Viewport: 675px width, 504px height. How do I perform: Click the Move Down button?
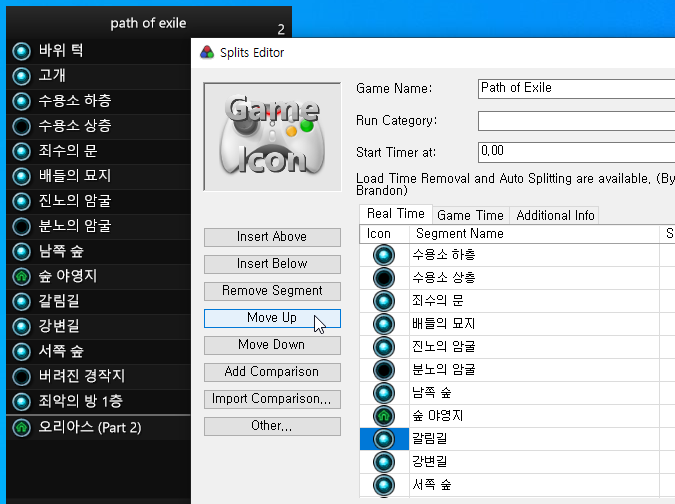point(272,345)
